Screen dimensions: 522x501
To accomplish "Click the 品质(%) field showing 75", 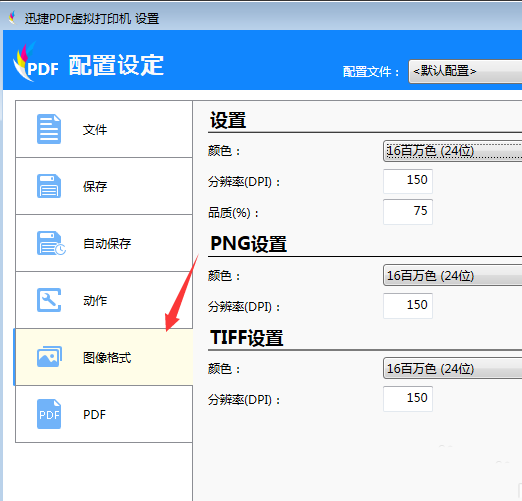I will pyautogui.click(x=408, y=212).
